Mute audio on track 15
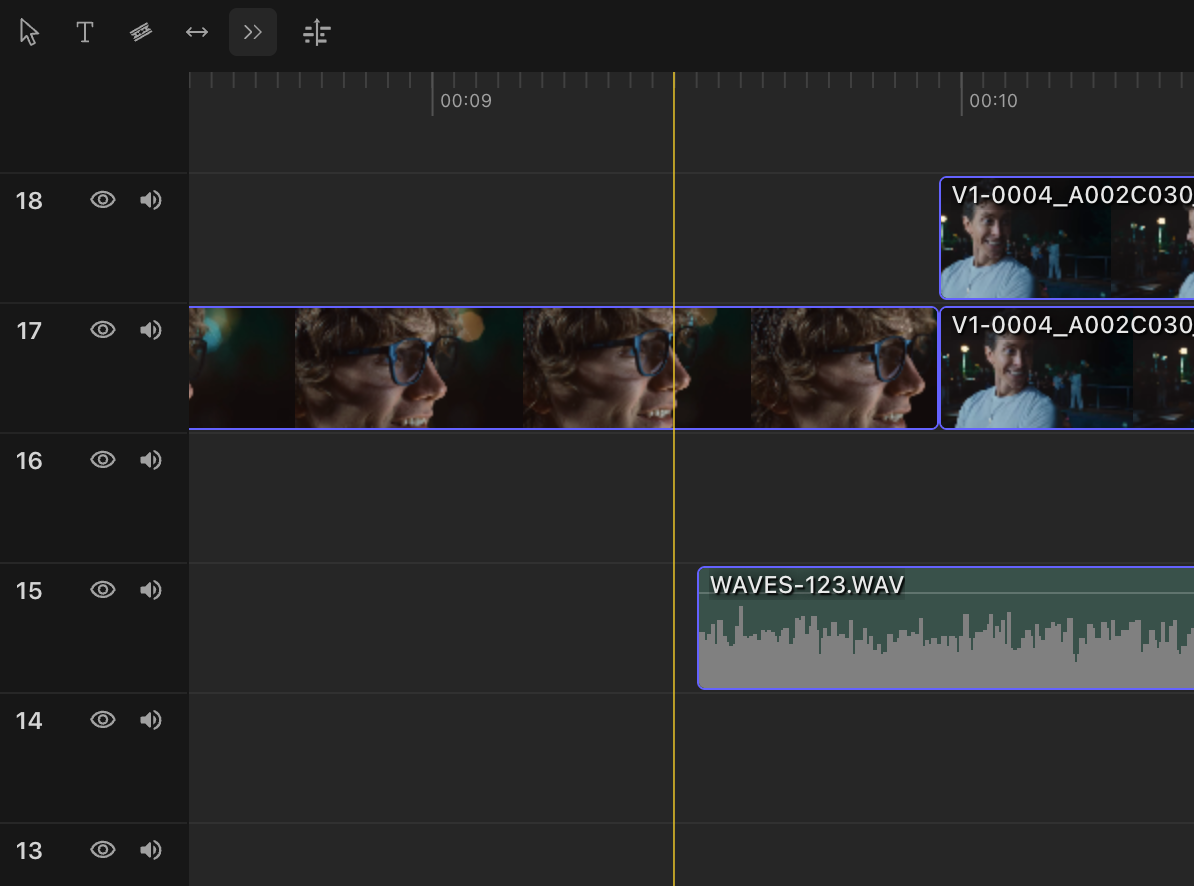Viewport: 1194px width, 886px height. (151, 589)
